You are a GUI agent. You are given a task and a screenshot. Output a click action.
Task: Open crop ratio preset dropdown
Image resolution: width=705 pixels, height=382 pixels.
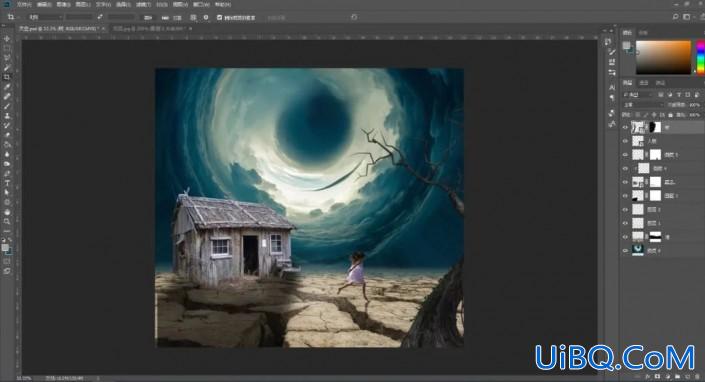click(45, 17)
